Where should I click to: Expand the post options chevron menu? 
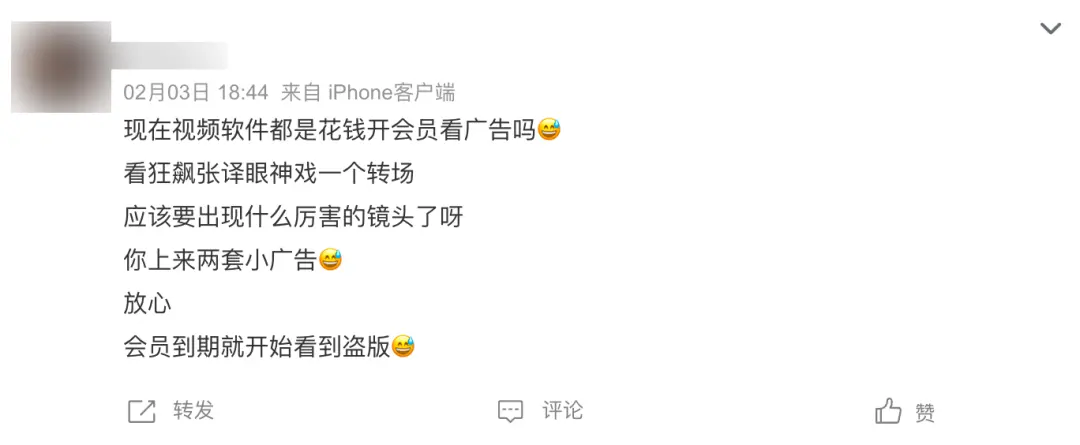pyautogui.click(x=1050, y=29)
